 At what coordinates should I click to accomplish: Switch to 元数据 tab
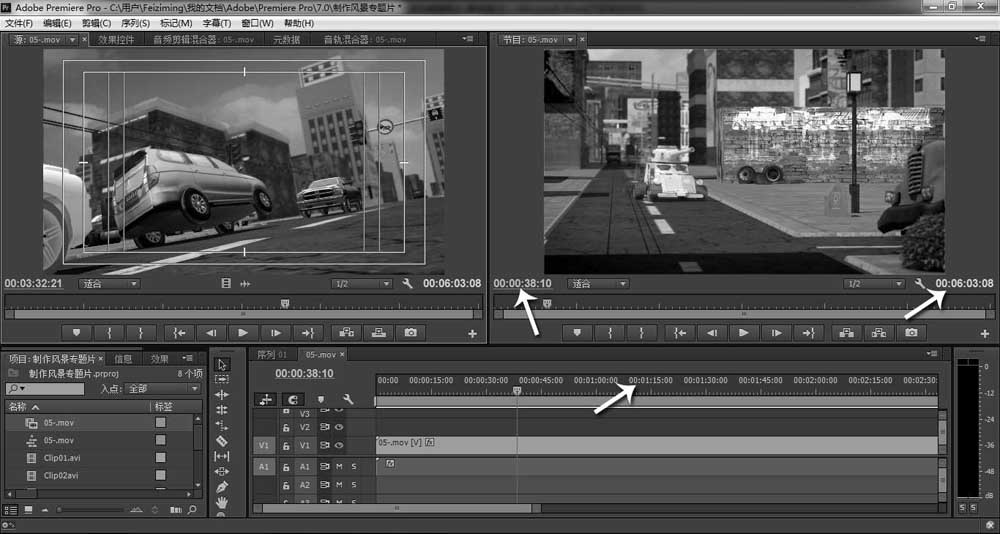(x=286, y=40)
